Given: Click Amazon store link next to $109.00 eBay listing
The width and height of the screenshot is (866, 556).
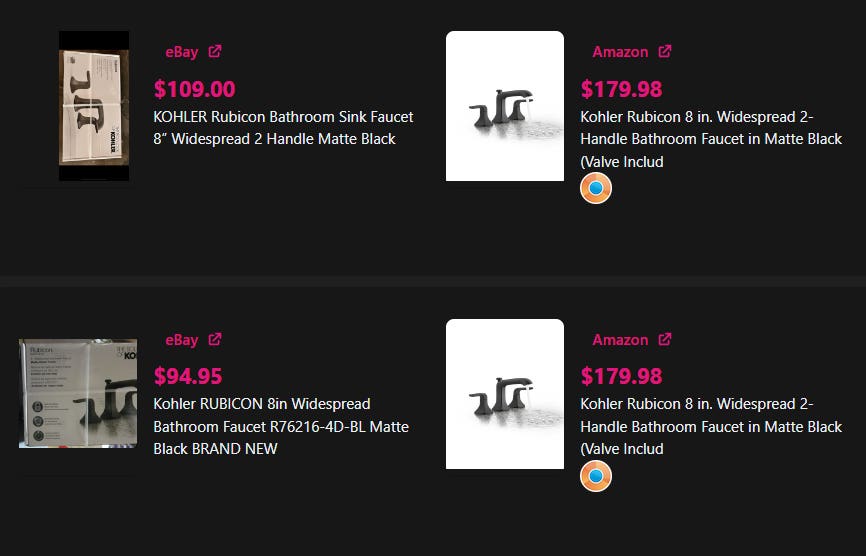Looking at the screenshot, I should click(620, 52).
